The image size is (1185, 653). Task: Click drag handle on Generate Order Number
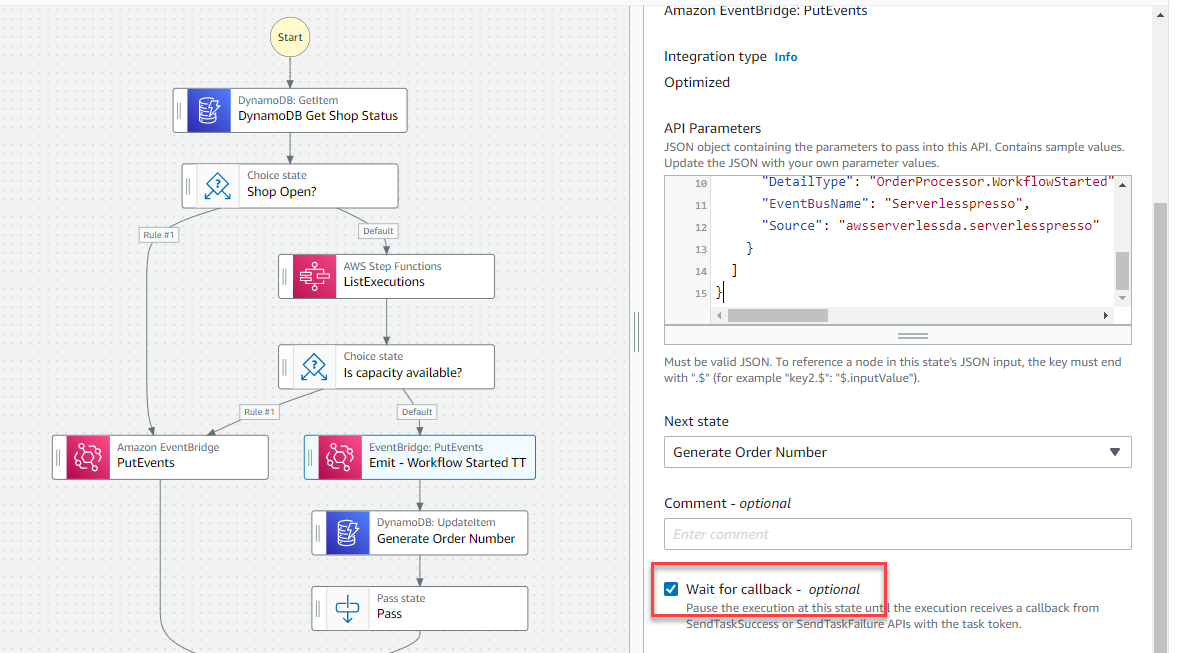[x=319, y=533]
